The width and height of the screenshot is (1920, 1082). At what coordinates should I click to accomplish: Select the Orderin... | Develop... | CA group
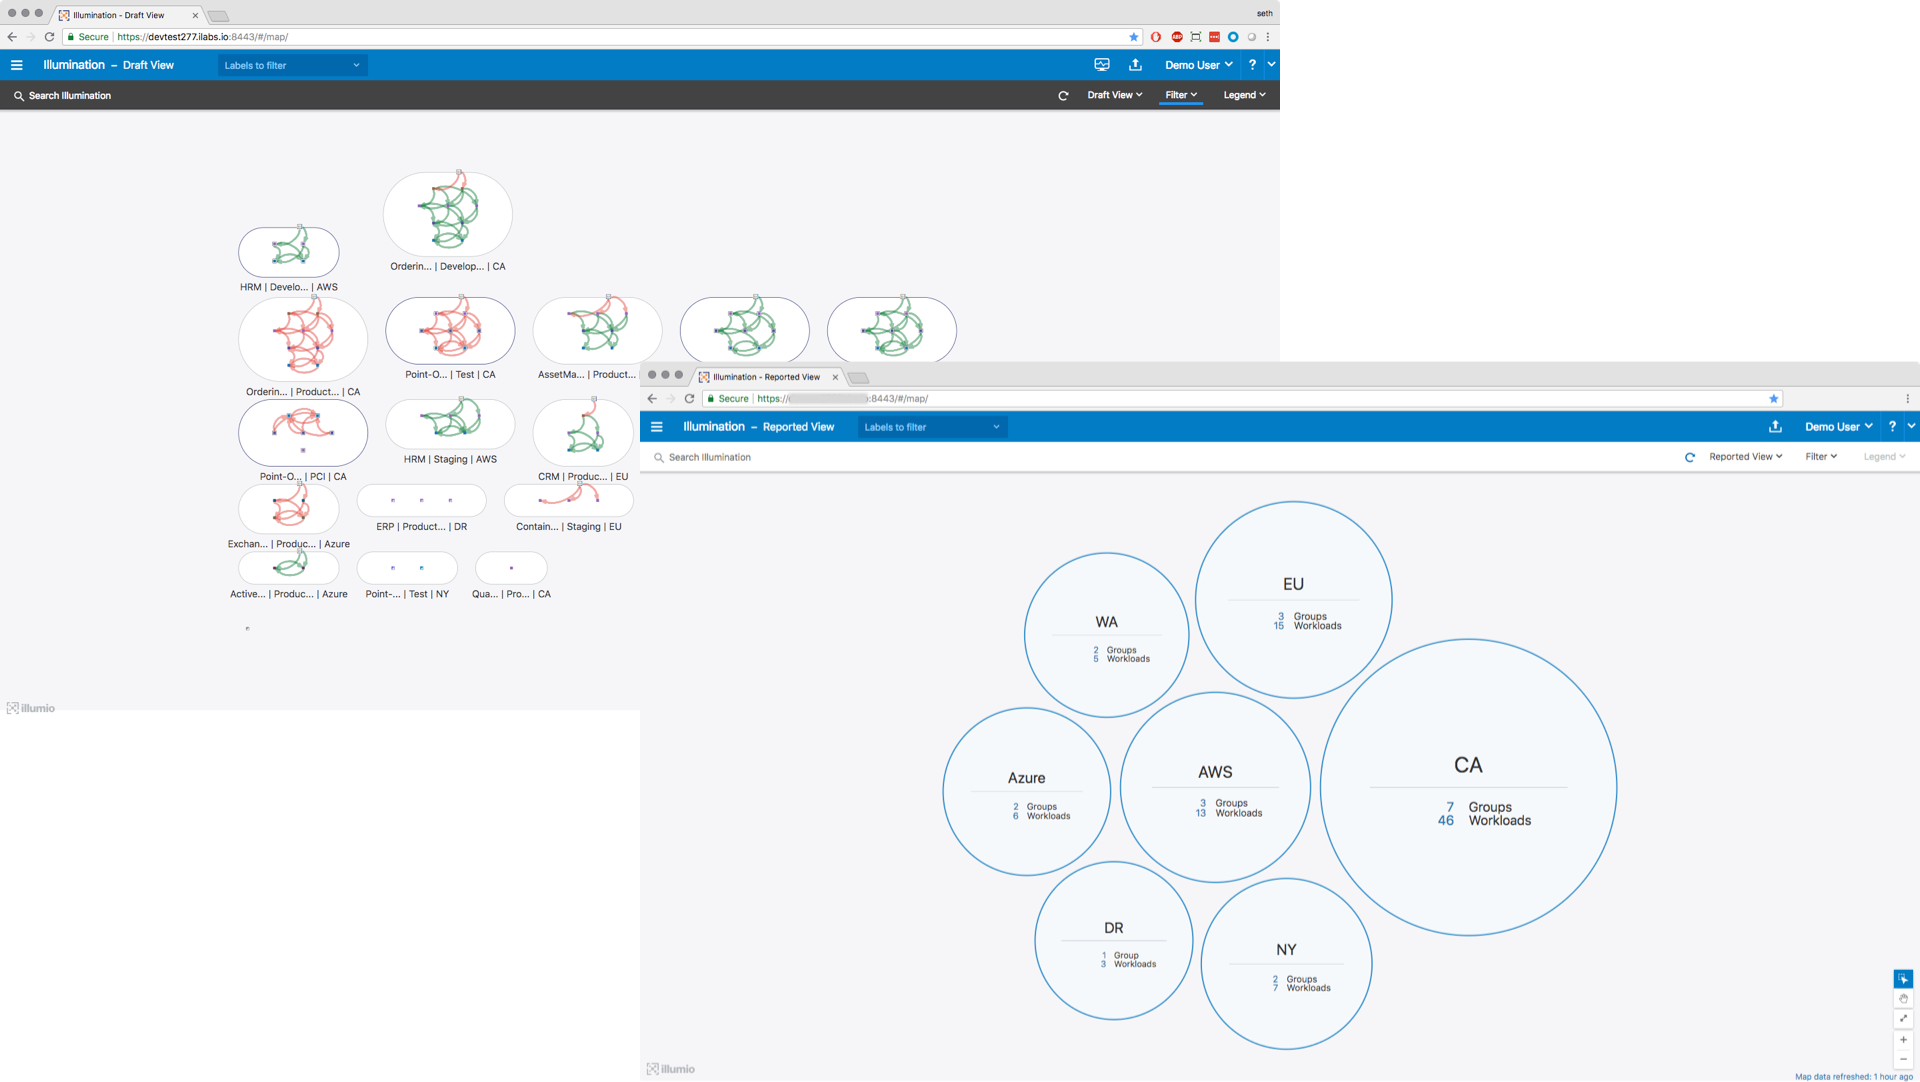(x=448, y=214)
